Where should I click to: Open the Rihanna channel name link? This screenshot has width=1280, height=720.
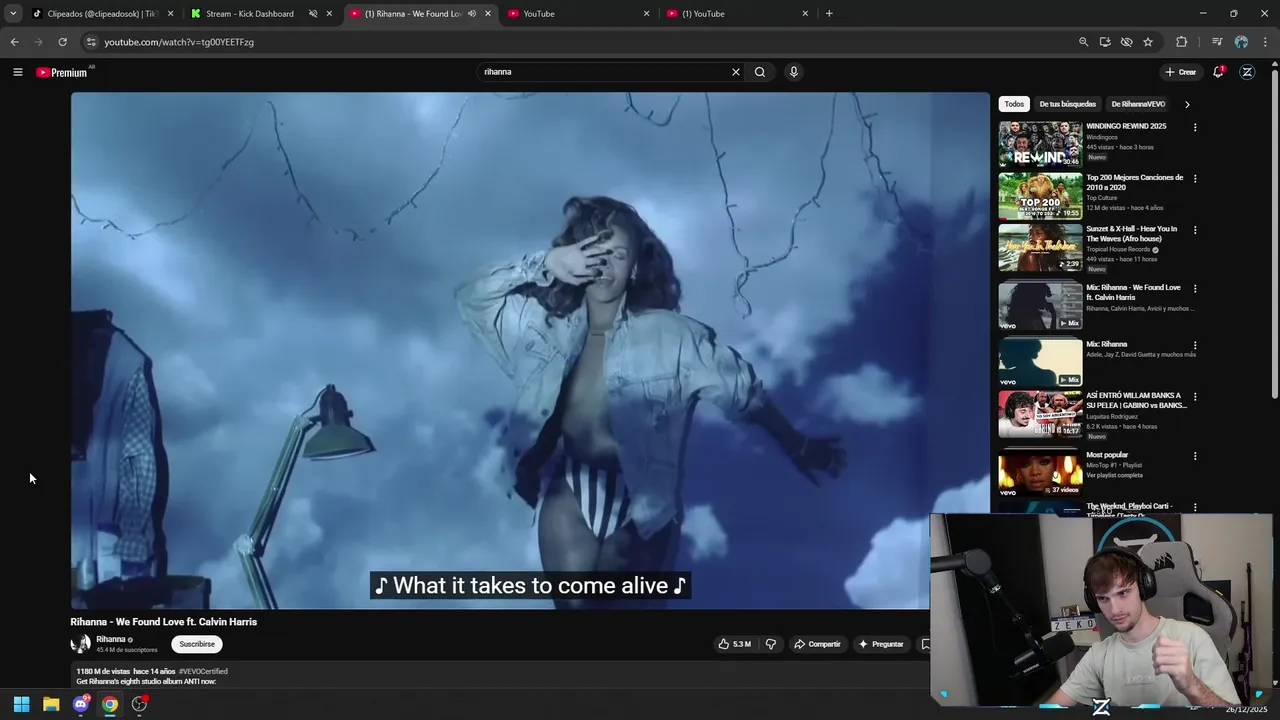(111, 639)
